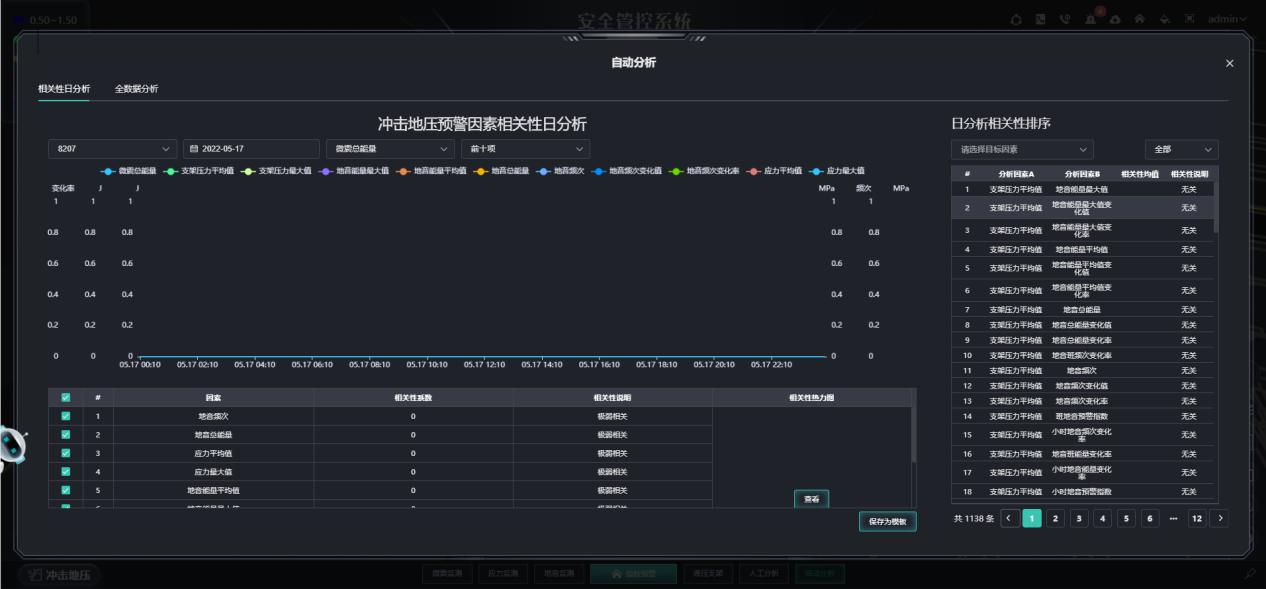Toggle the 地音频次 legend marker

544,171
